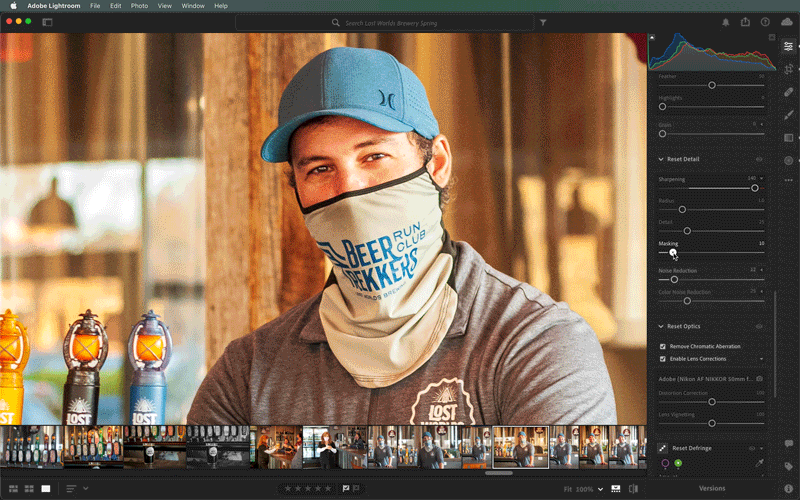Show original before/after compare icon
This screenshot has width=800, height=500.
[634, 489]
